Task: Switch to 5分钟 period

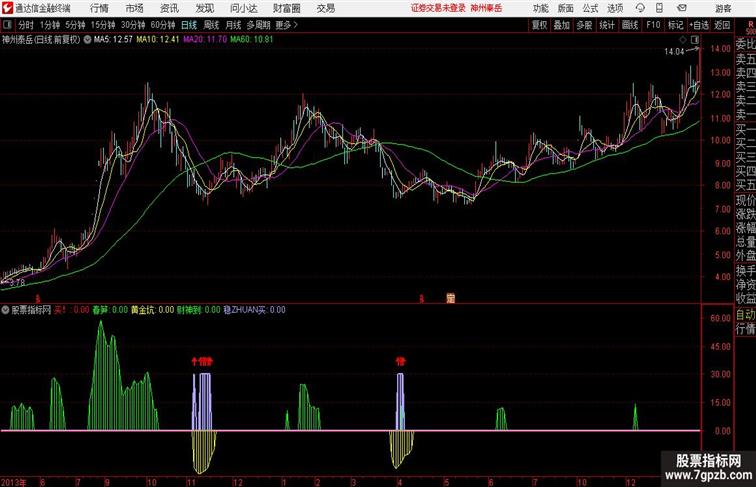Action: (75, 25)
